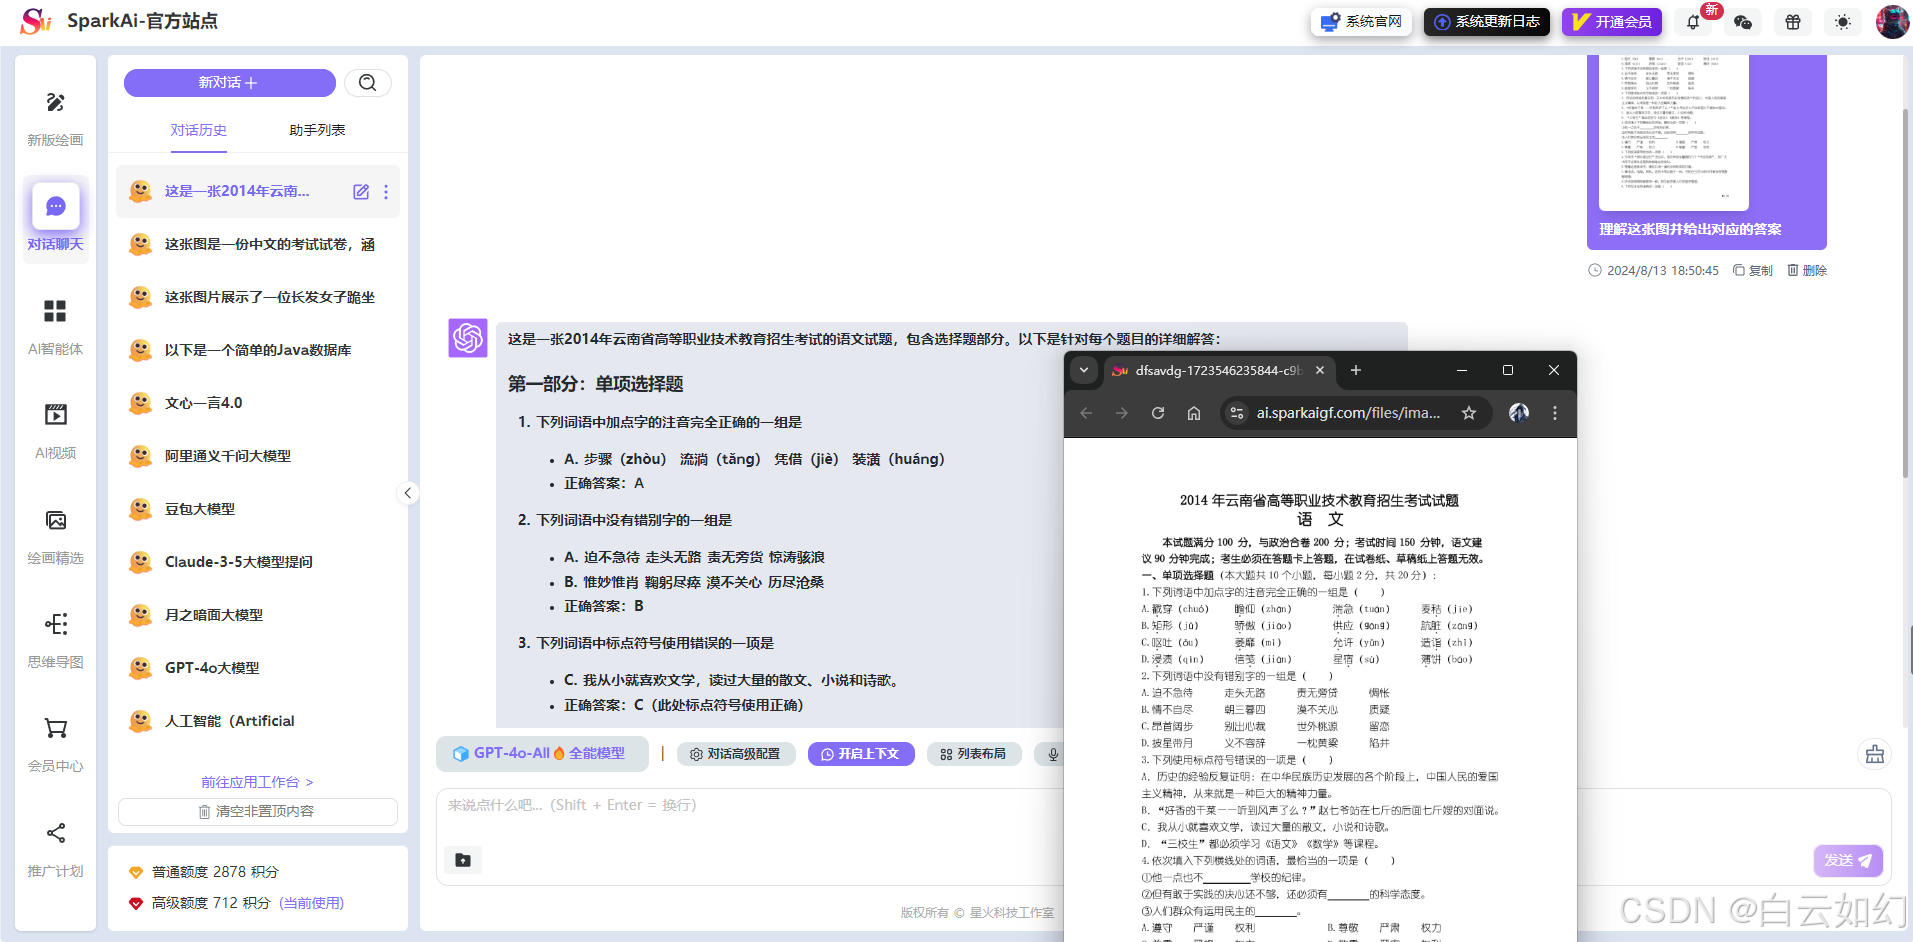Switch to the 助手列表 tab

tap(317, 130)
